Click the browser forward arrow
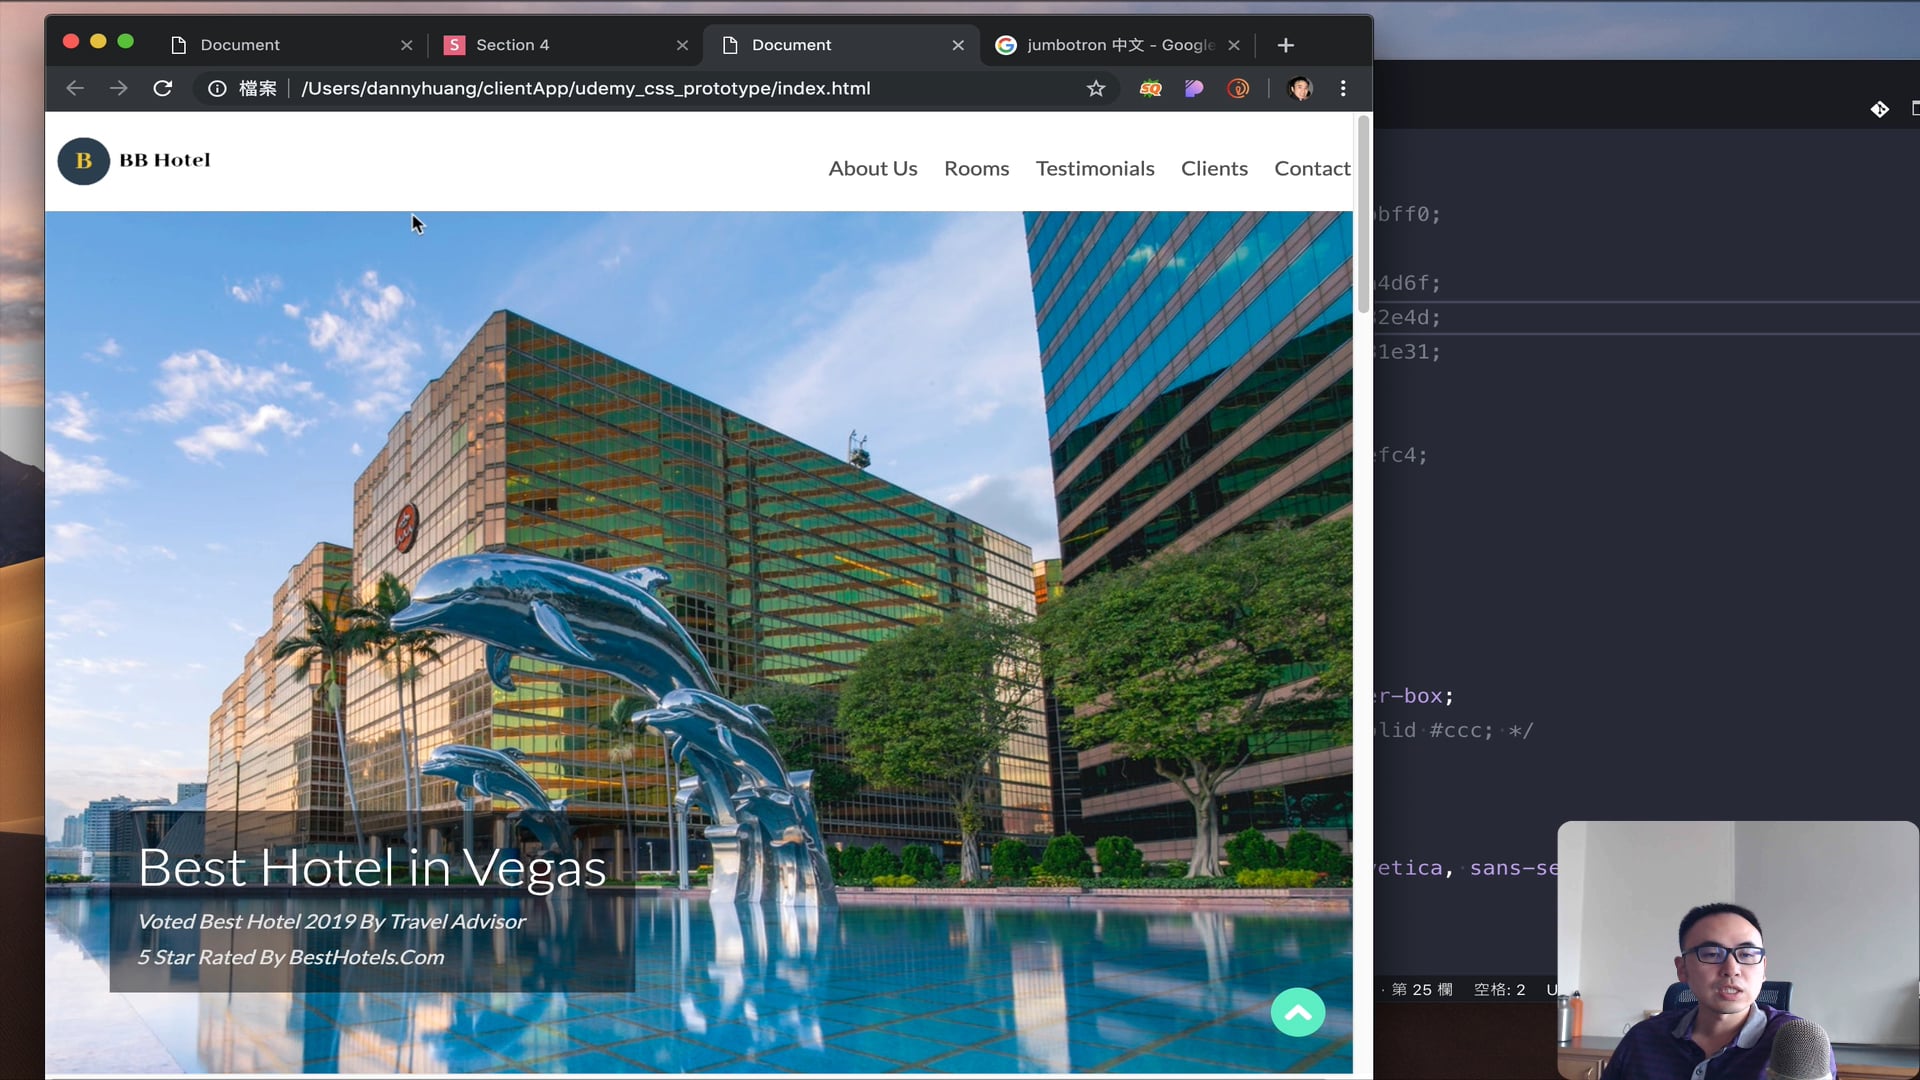The width and height of the screenshot is (1920, 1080). point(119,88)
